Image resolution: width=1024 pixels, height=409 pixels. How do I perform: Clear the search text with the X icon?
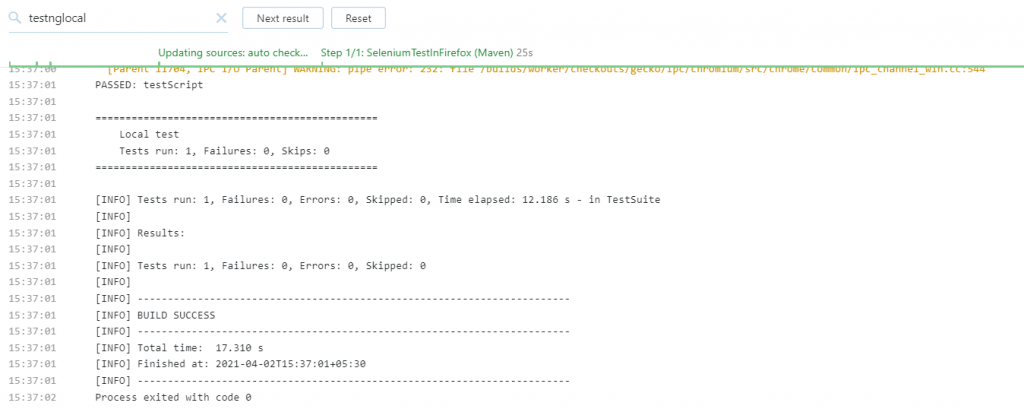[221, 18]
